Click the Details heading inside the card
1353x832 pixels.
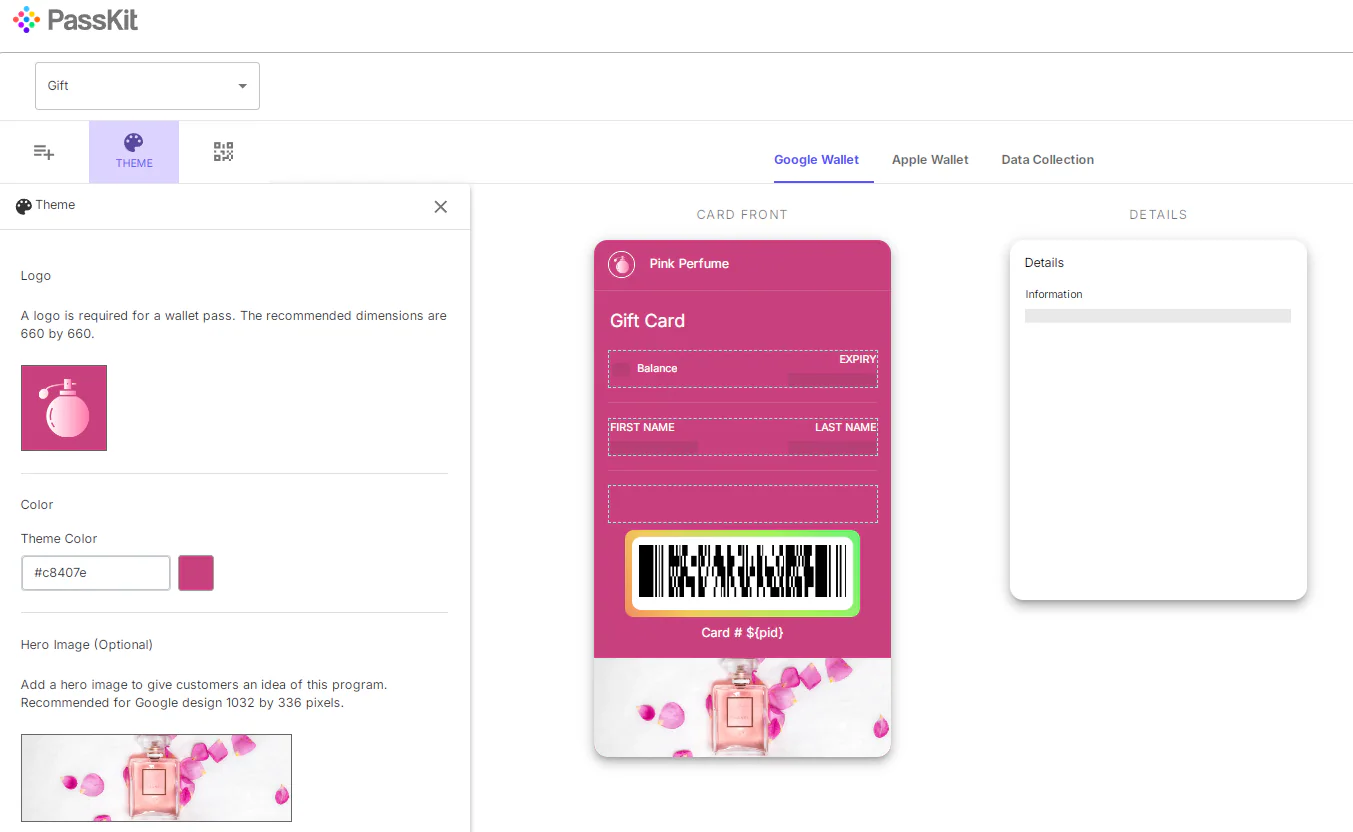(1044, 263)
